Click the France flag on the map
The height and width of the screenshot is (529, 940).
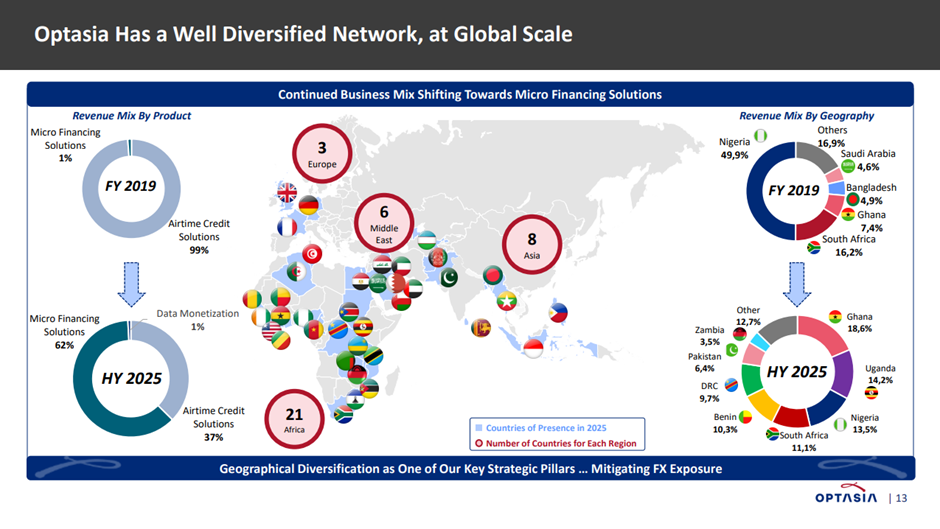click(x=288, y=226)
